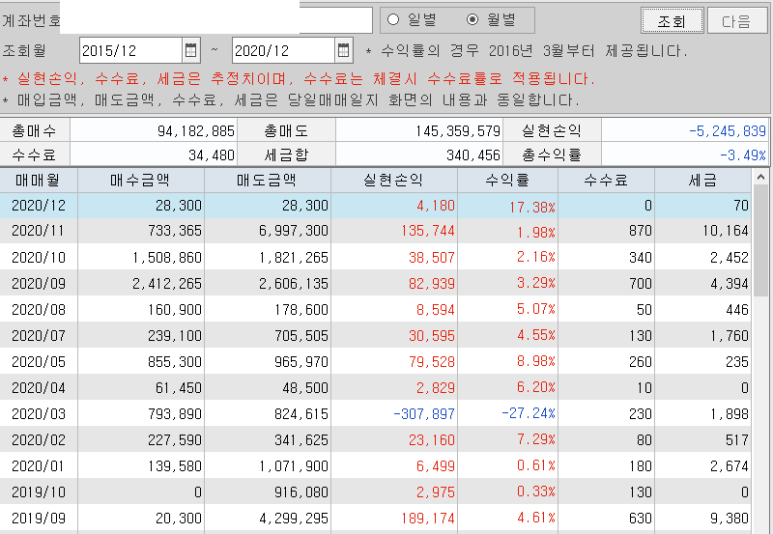Click the 조회 search button
Image resolution: width=773 pixels, height=534 pixels.
click(x=672, y=21)
